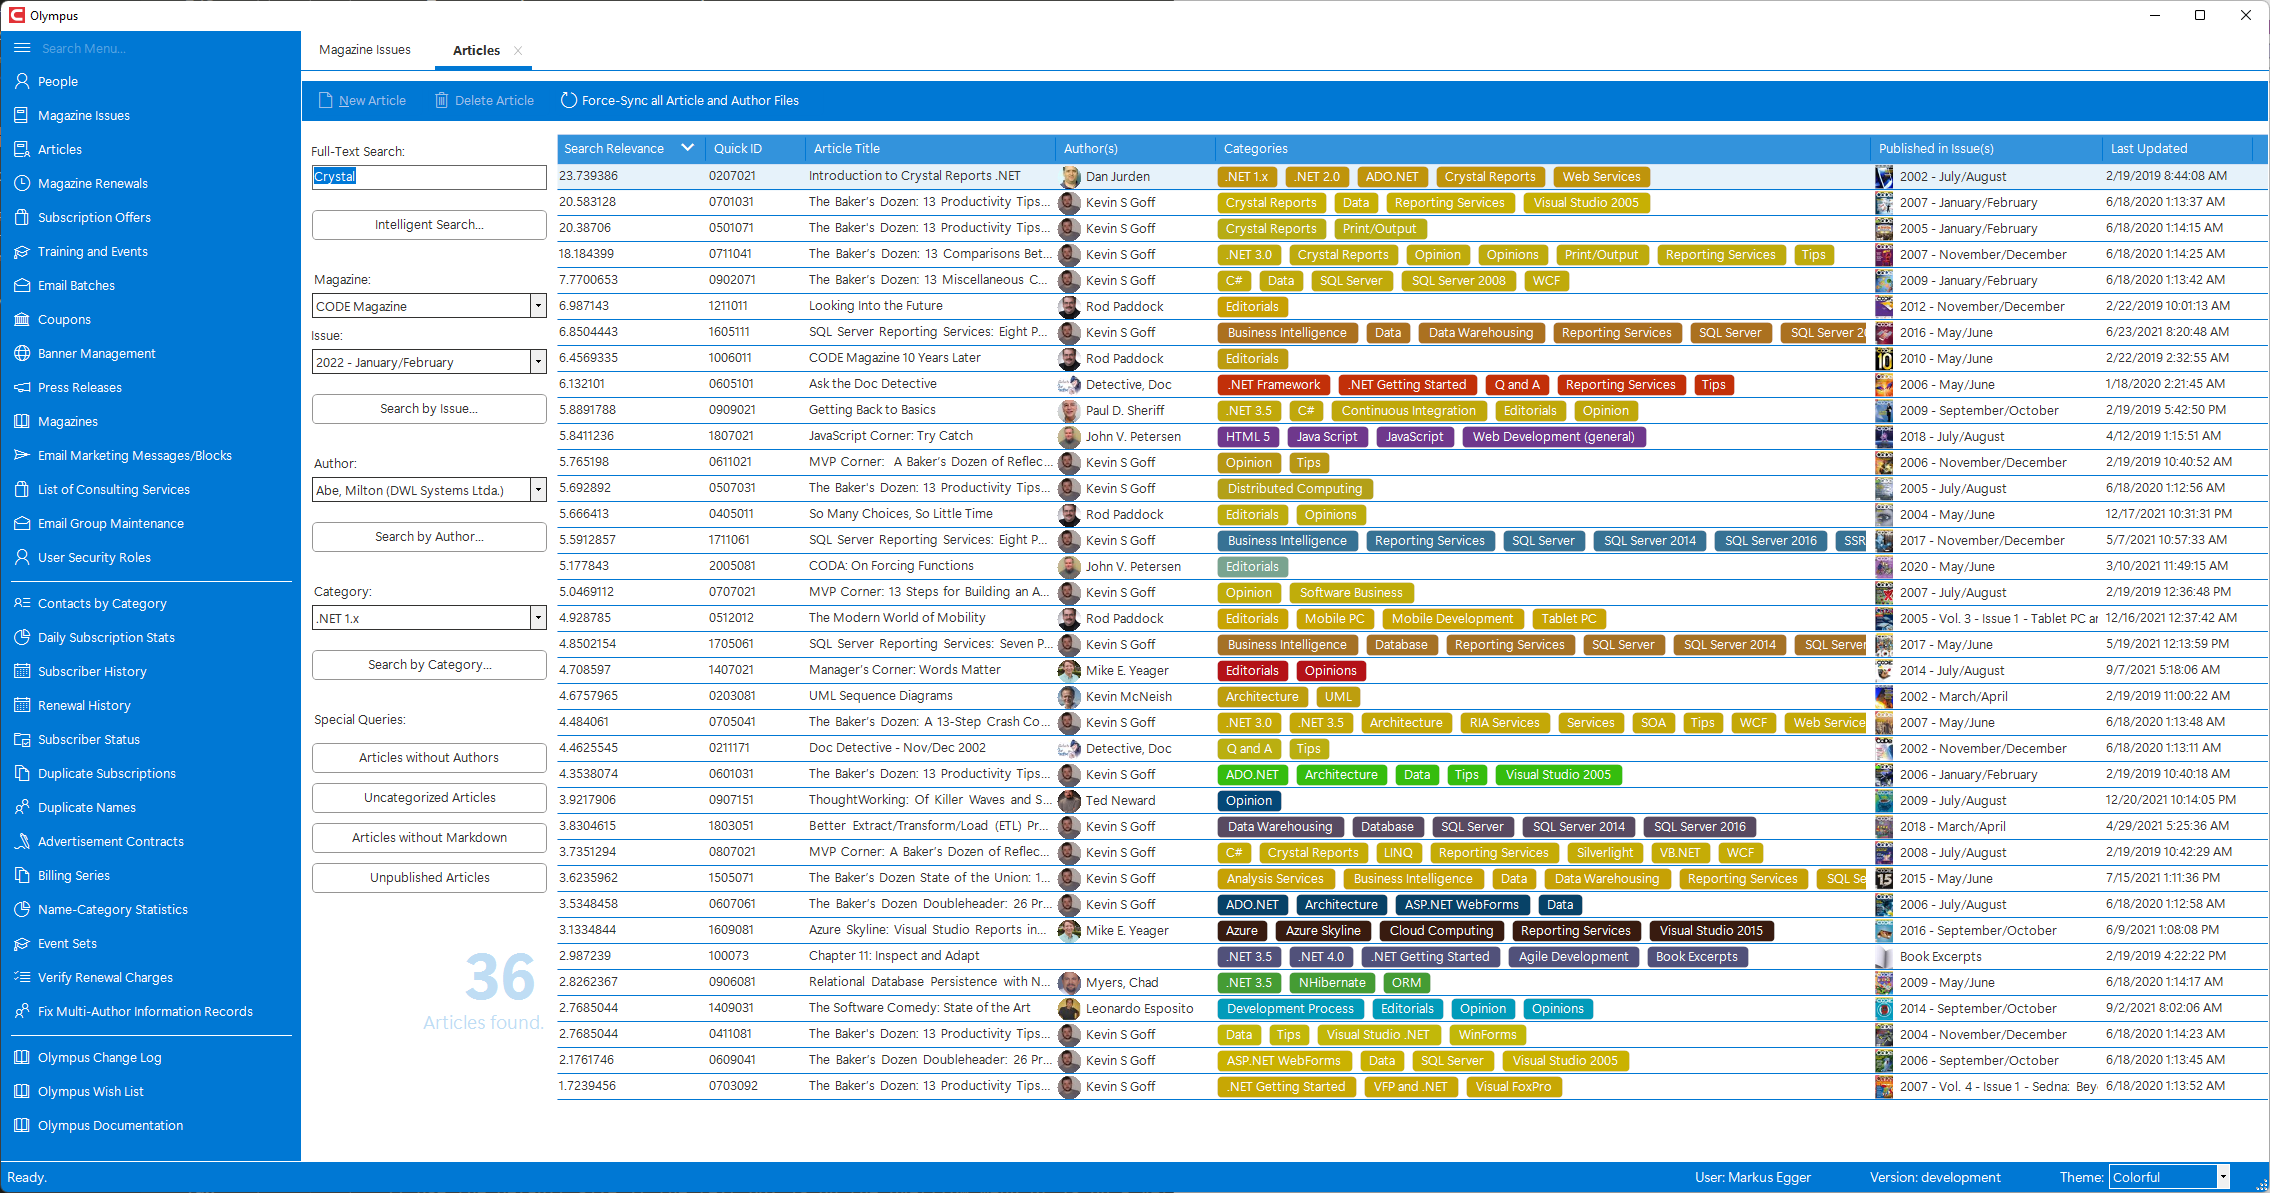Click the Subscription Offers bag icon
This screenshot has width=2270, height=1193.
(22, 218)
